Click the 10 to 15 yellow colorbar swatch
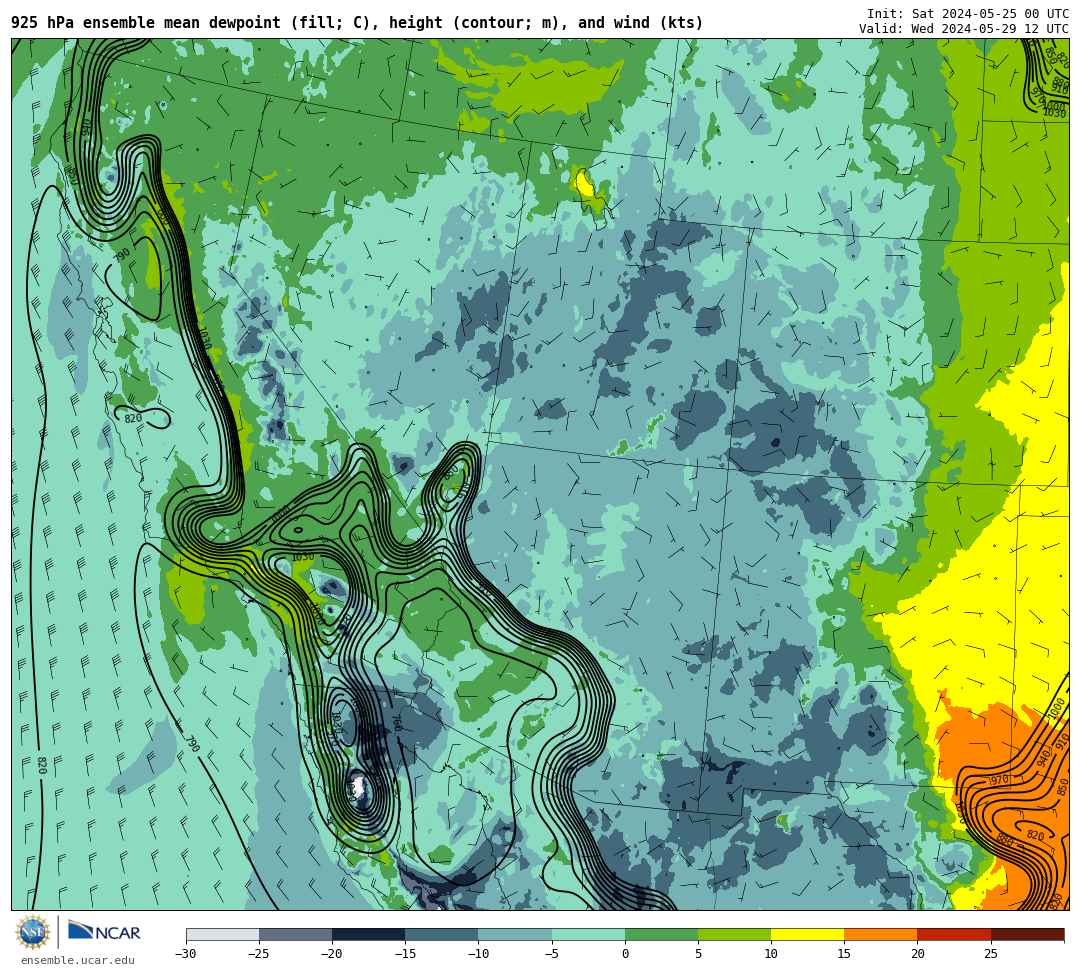1080x973 pixels. 807,934
